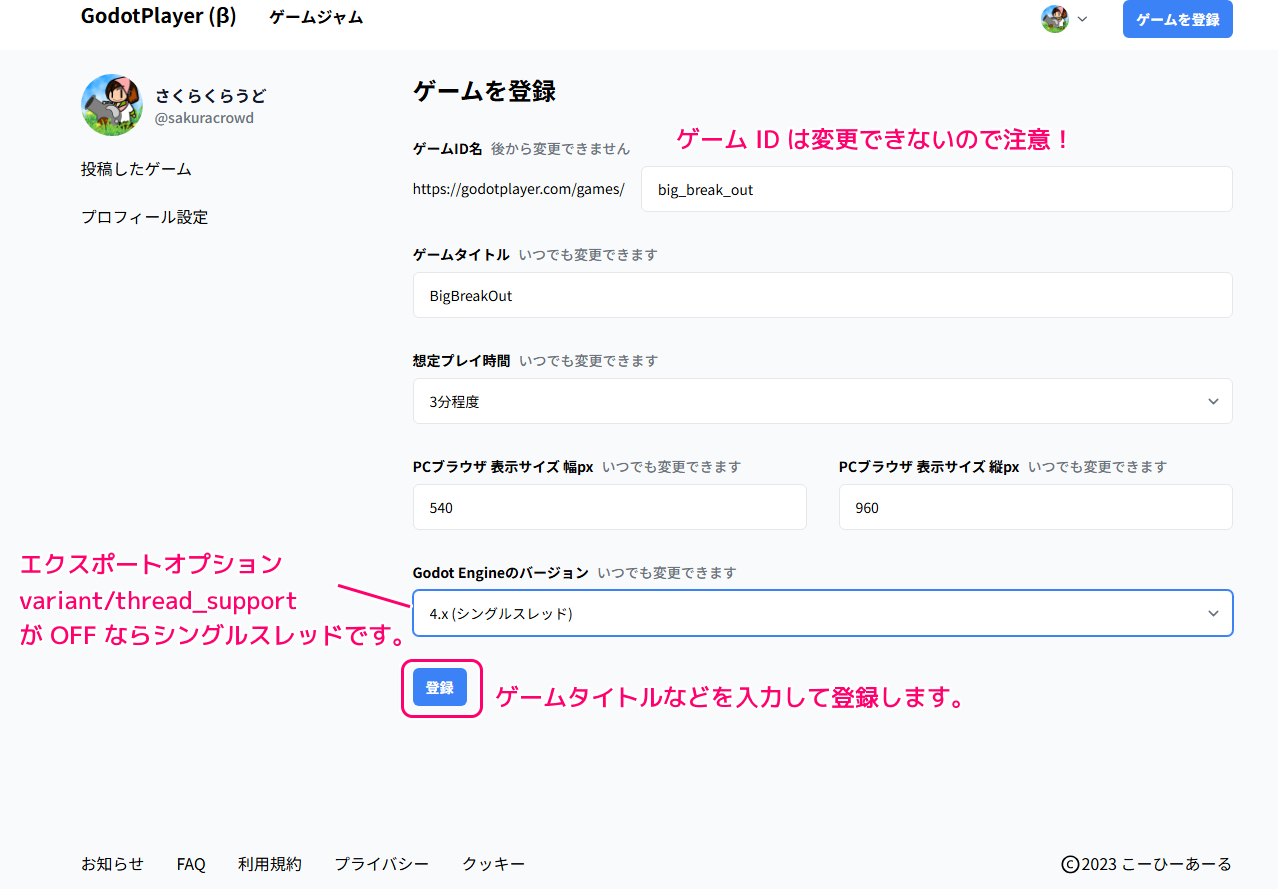Viewport: 1278px width, 889px height.
Task: Click the ゲームを登録 header button
Action: point(1177,19)
